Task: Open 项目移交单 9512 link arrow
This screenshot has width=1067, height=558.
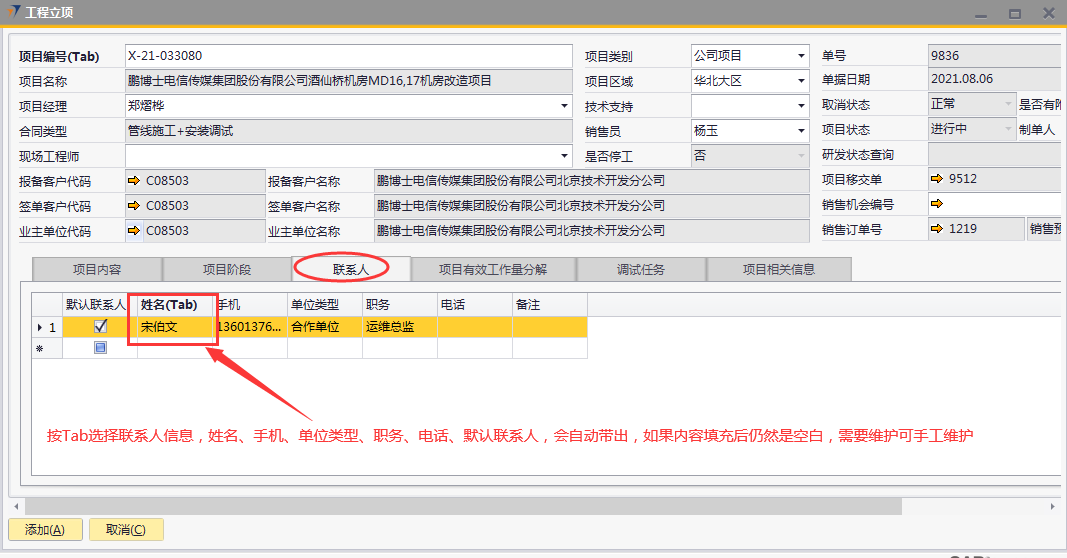Action: (x=937, y=180)
